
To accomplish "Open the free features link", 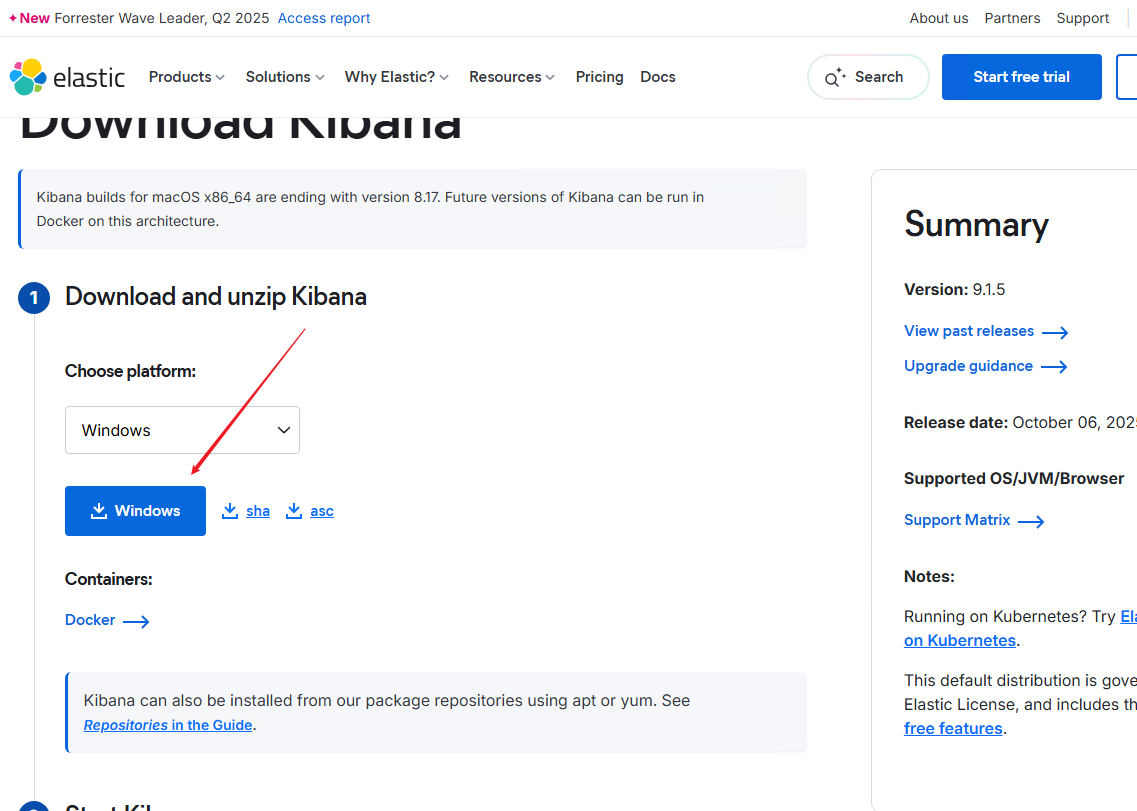I will 953,728.
